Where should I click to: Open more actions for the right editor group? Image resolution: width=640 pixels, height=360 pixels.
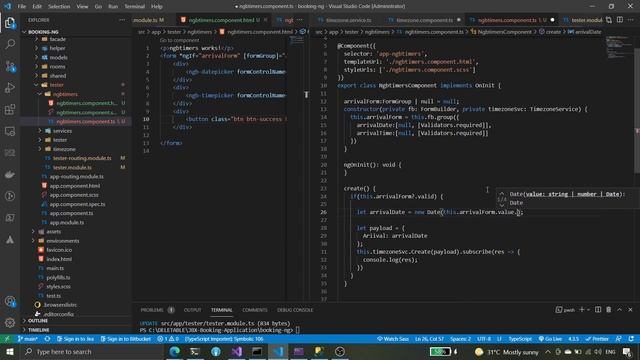tap(631, 20)
